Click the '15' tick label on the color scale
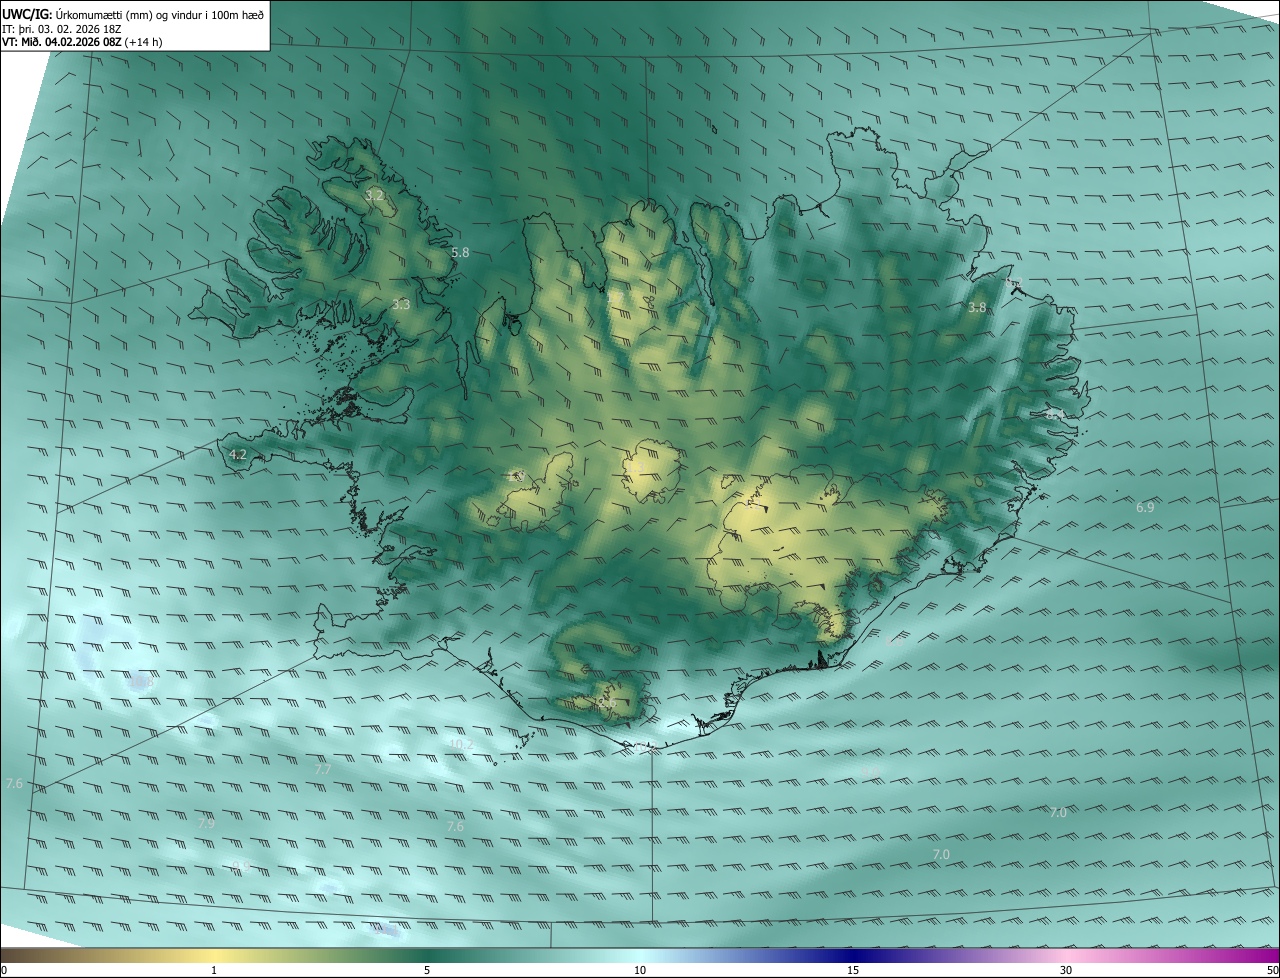 [x=853, y=970]
